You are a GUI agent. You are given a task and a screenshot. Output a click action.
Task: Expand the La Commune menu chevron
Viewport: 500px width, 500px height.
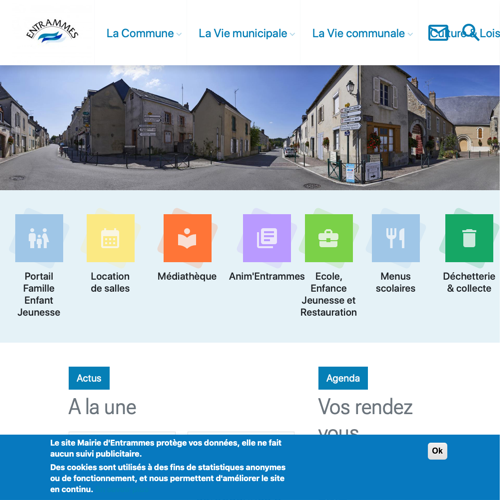point(179,34)
